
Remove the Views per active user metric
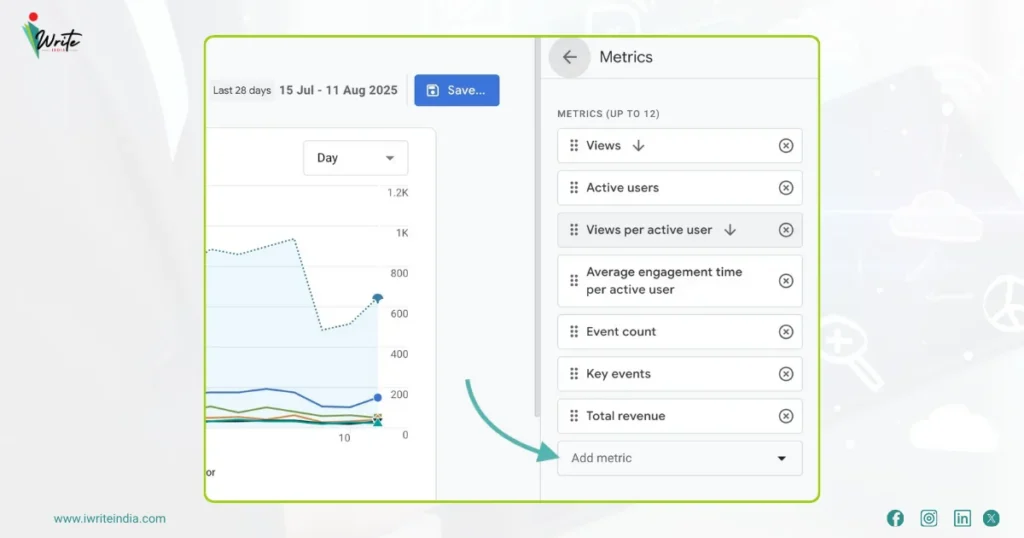[786, 230]
